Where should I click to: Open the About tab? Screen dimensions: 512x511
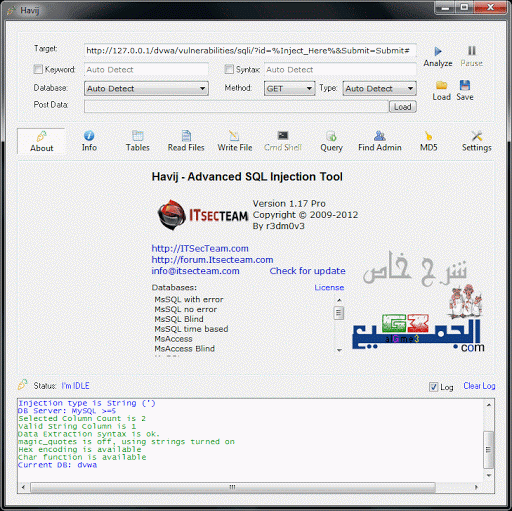tap(41, 141)
